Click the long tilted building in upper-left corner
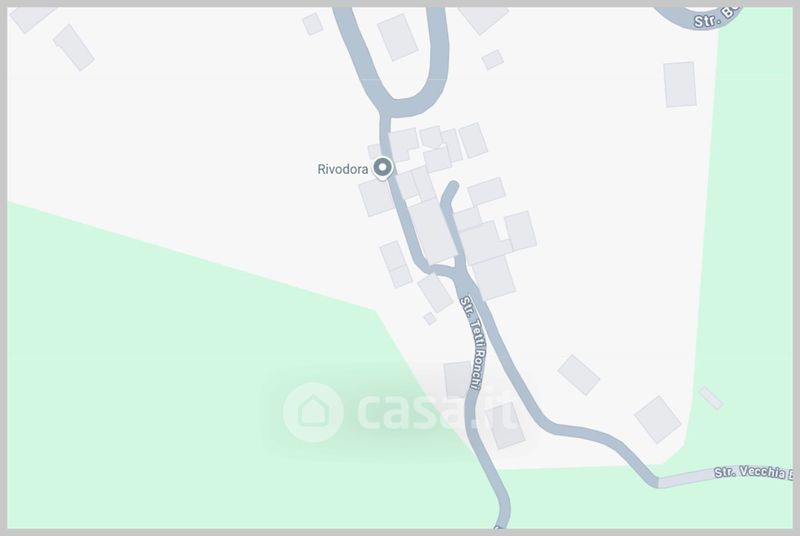800x536 pixels. pyautogui.click(x=74, y=47)
